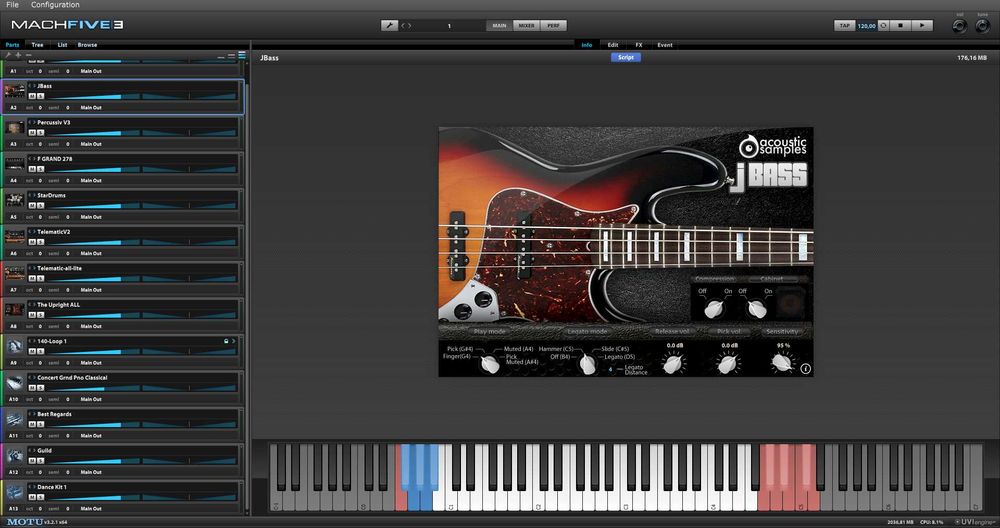The image size is (1000, 528).
Task: Click Dance Kit 1 part icon
Action: (15, 492)
